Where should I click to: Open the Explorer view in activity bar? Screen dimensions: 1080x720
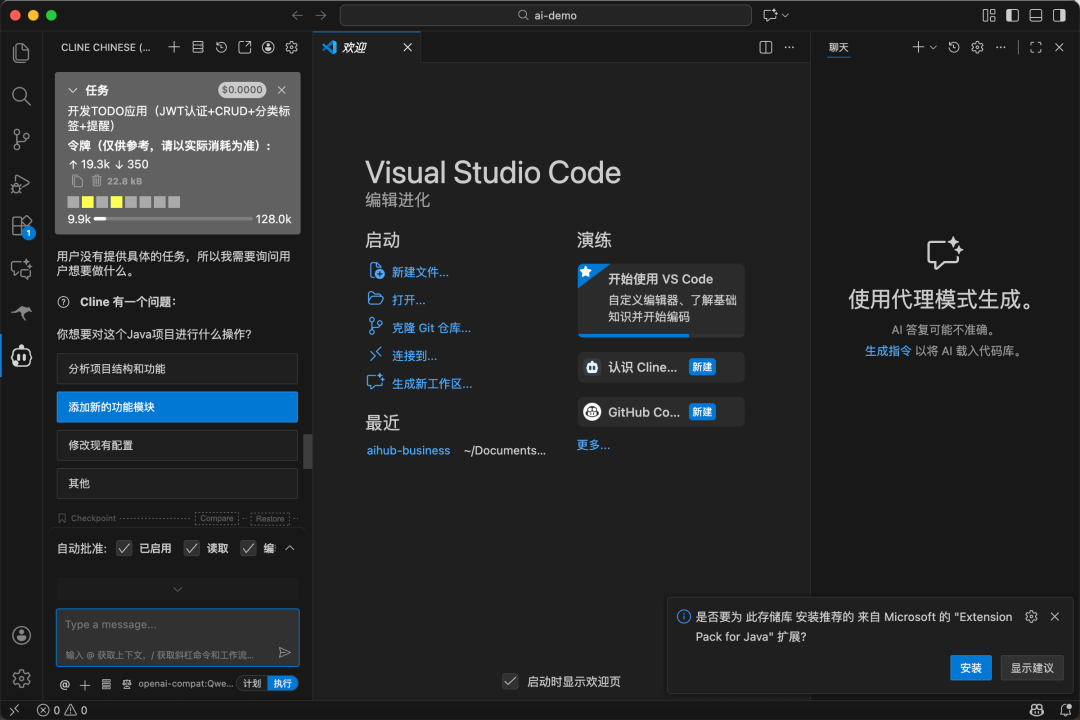21,52
